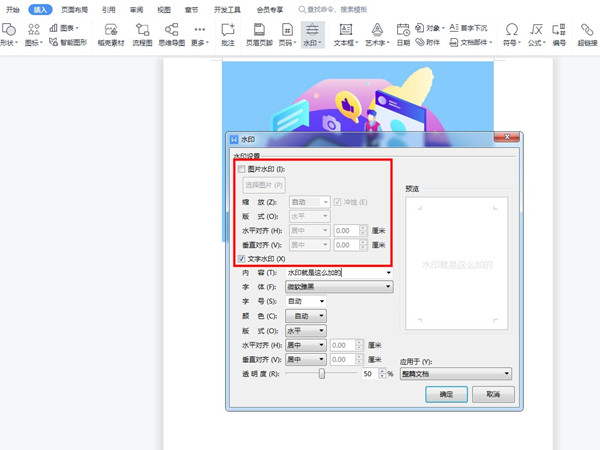Uncheck the 文字水印 text watermark checkbox
The height and width of the screenshot is (450, 600).
(242, 259)
